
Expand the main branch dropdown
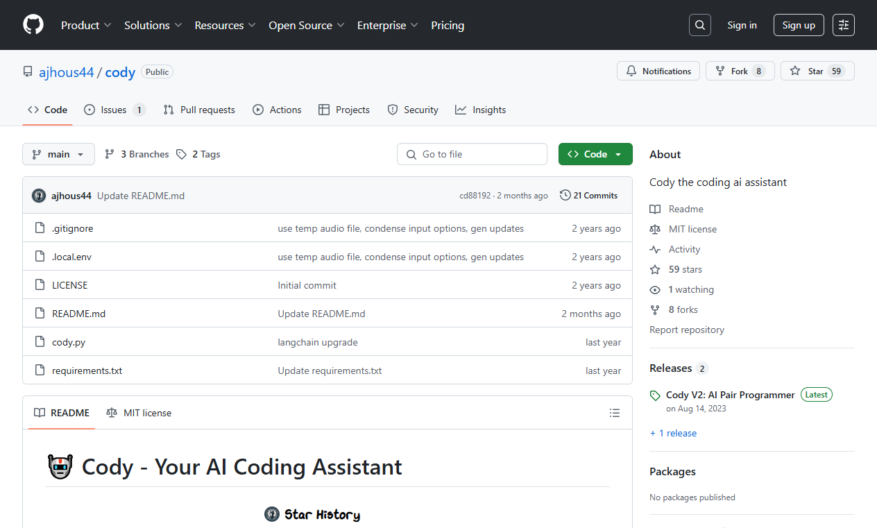(58, 154)
